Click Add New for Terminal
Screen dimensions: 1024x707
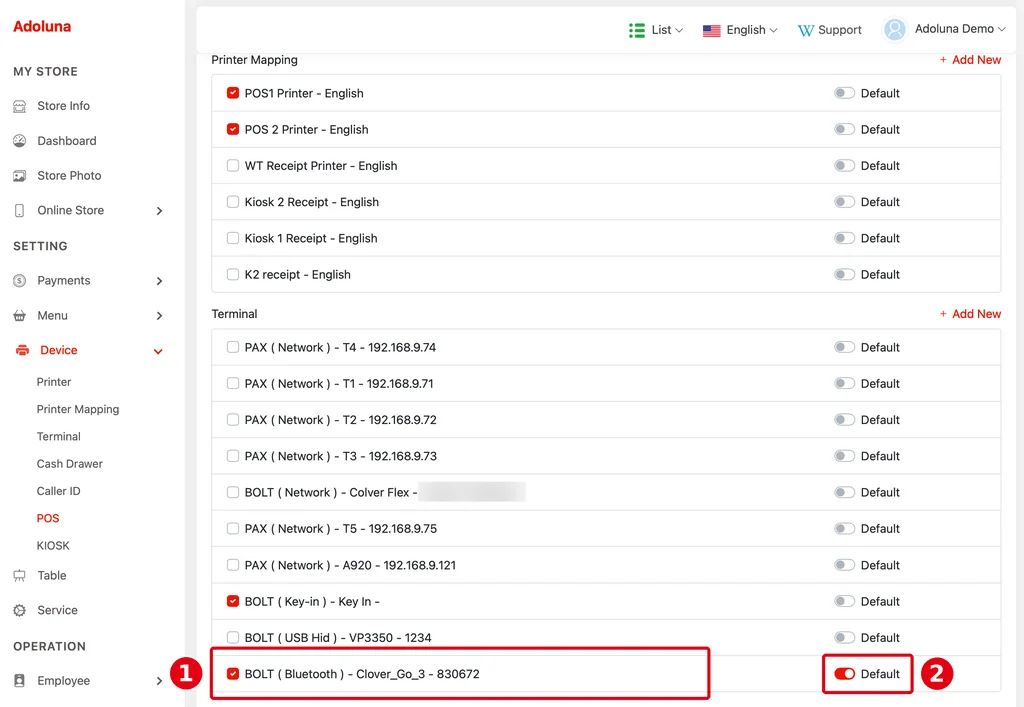coord(970,314)
